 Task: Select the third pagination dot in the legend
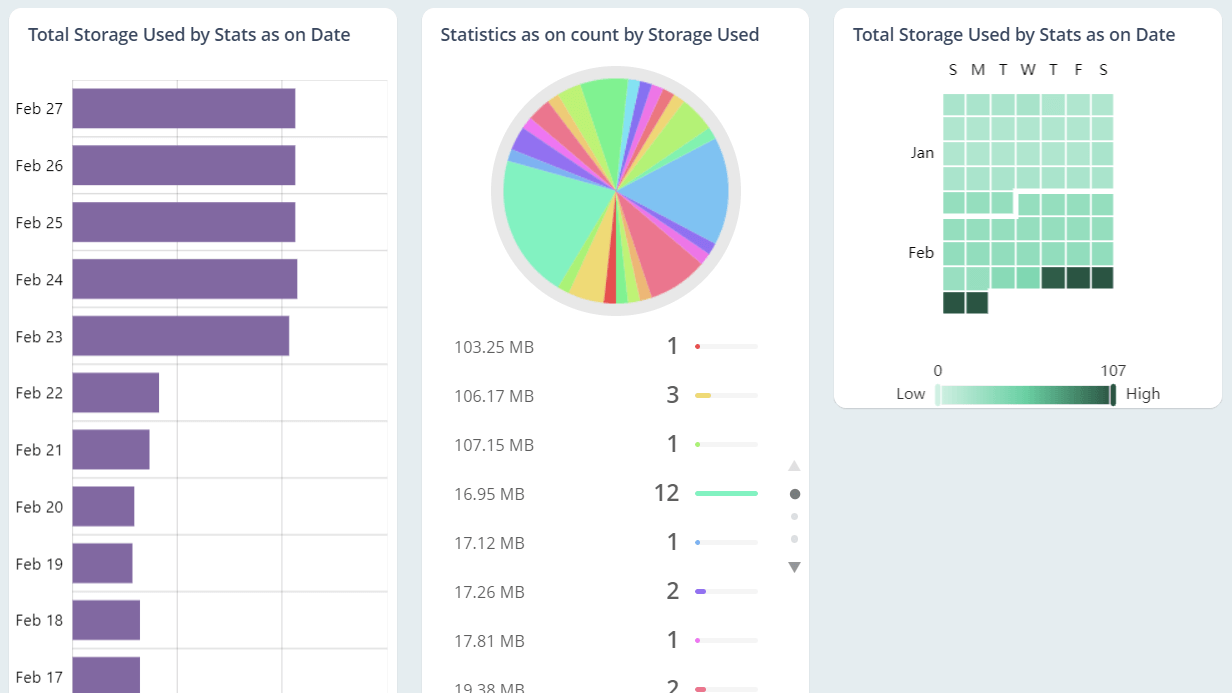(793, 538)
